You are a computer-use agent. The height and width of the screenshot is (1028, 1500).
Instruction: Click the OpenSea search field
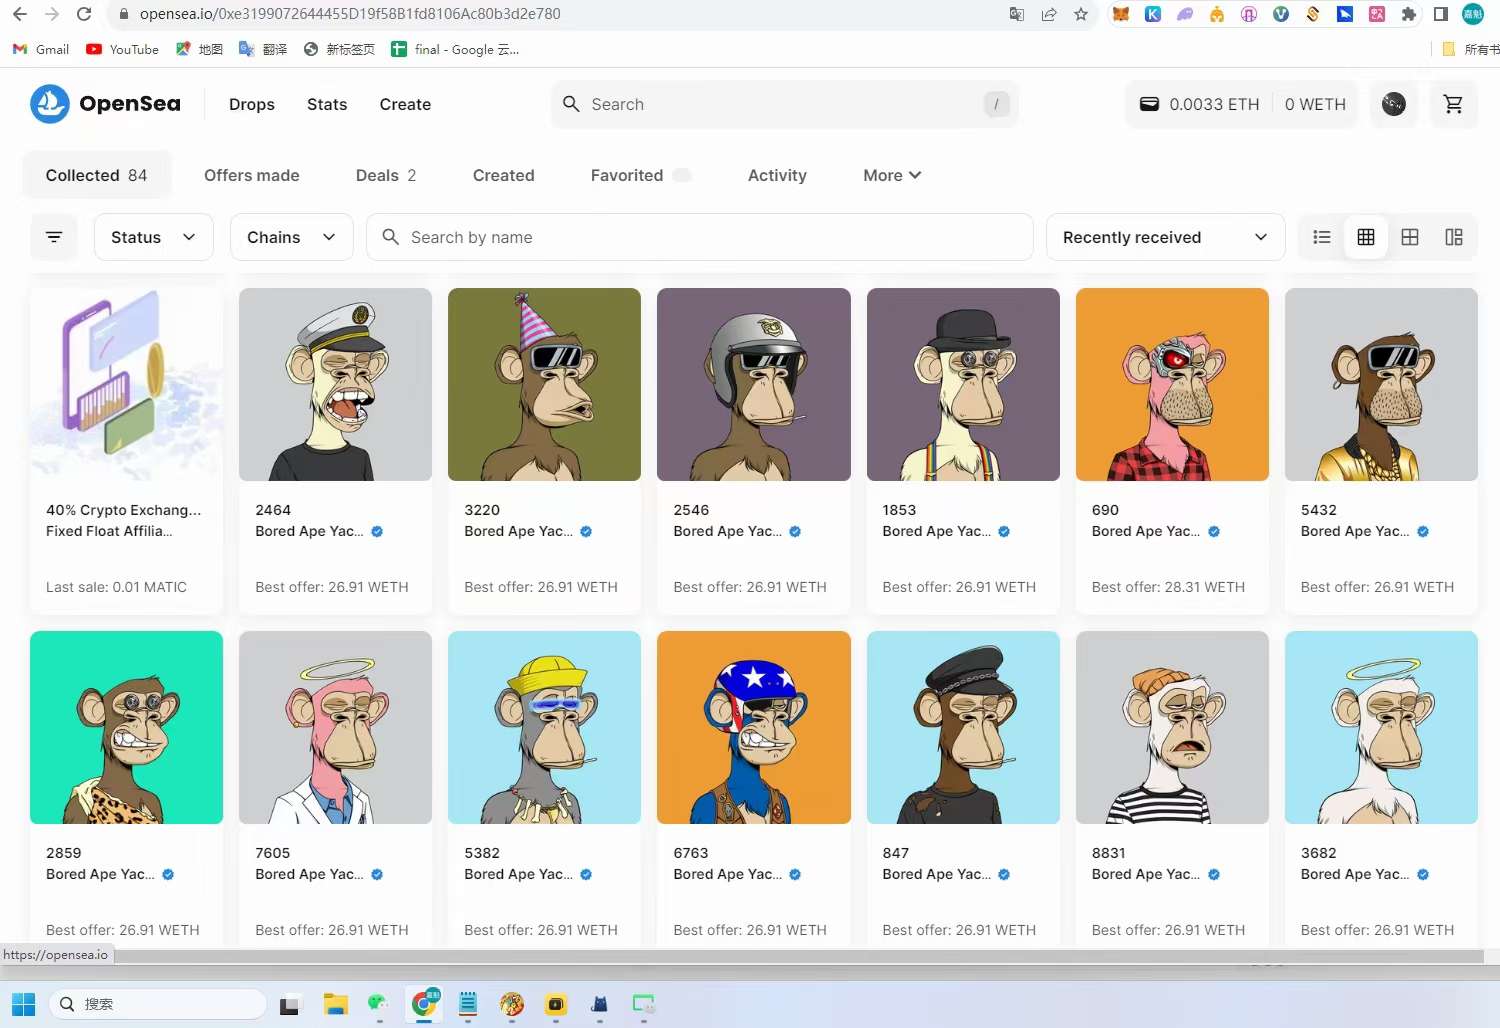pos(785,104)
